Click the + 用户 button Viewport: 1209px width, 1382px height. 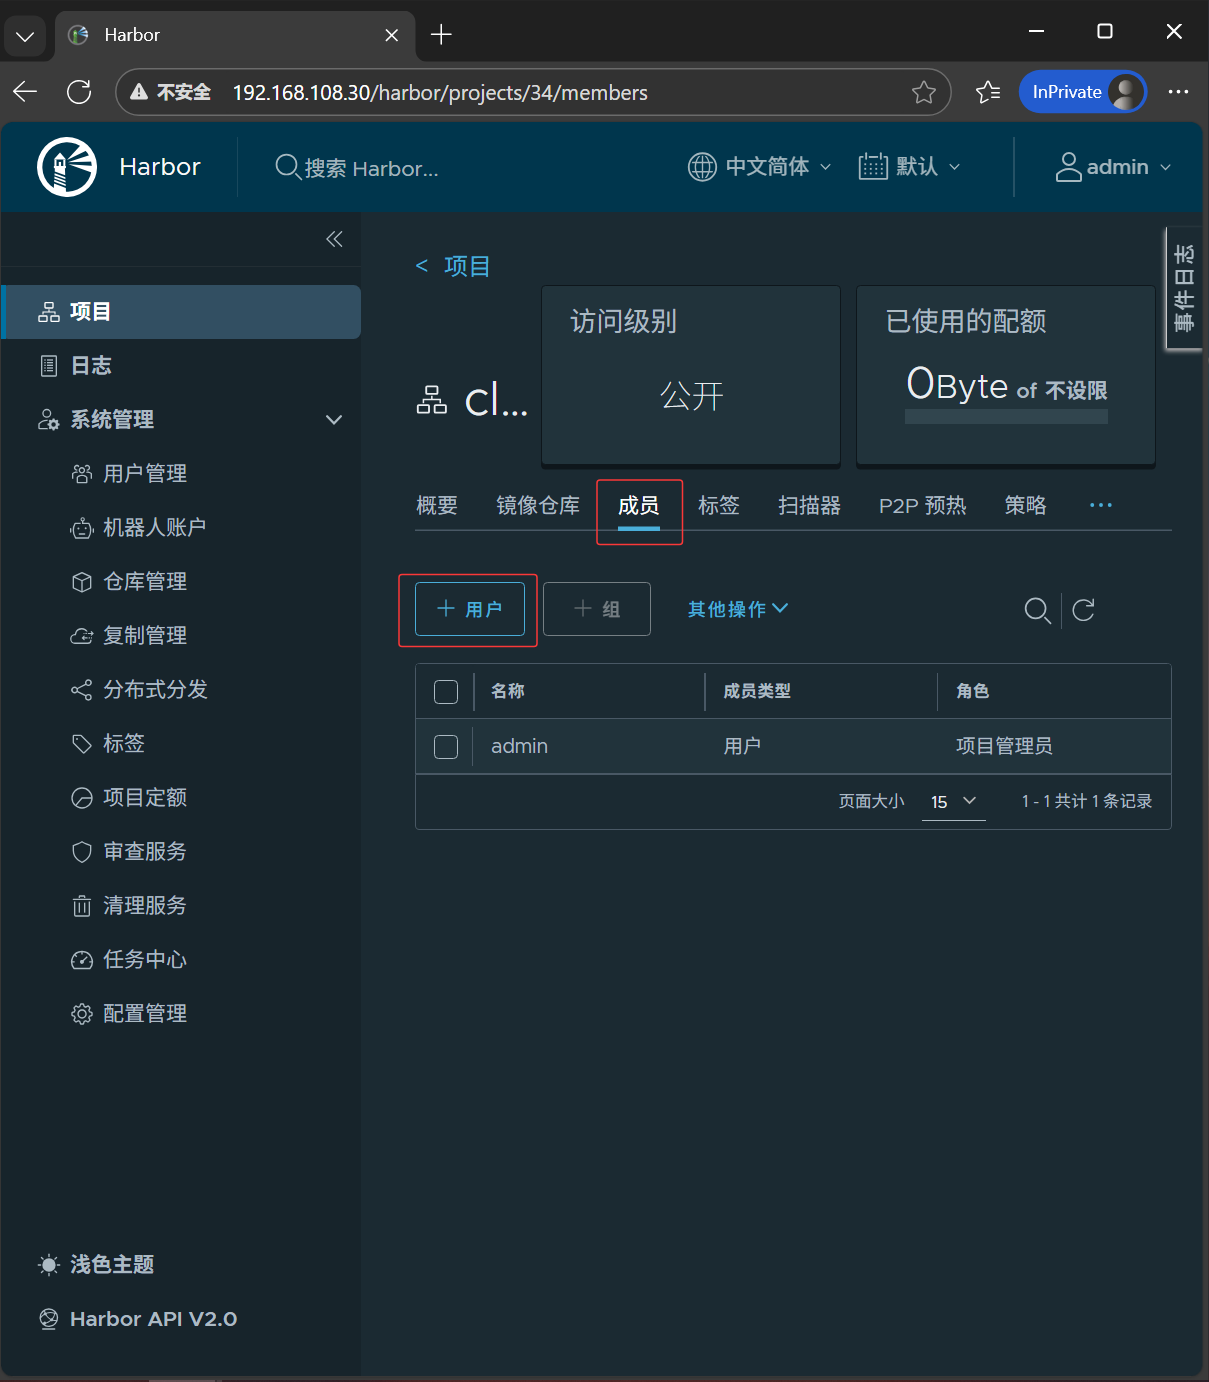pos(470,609)
